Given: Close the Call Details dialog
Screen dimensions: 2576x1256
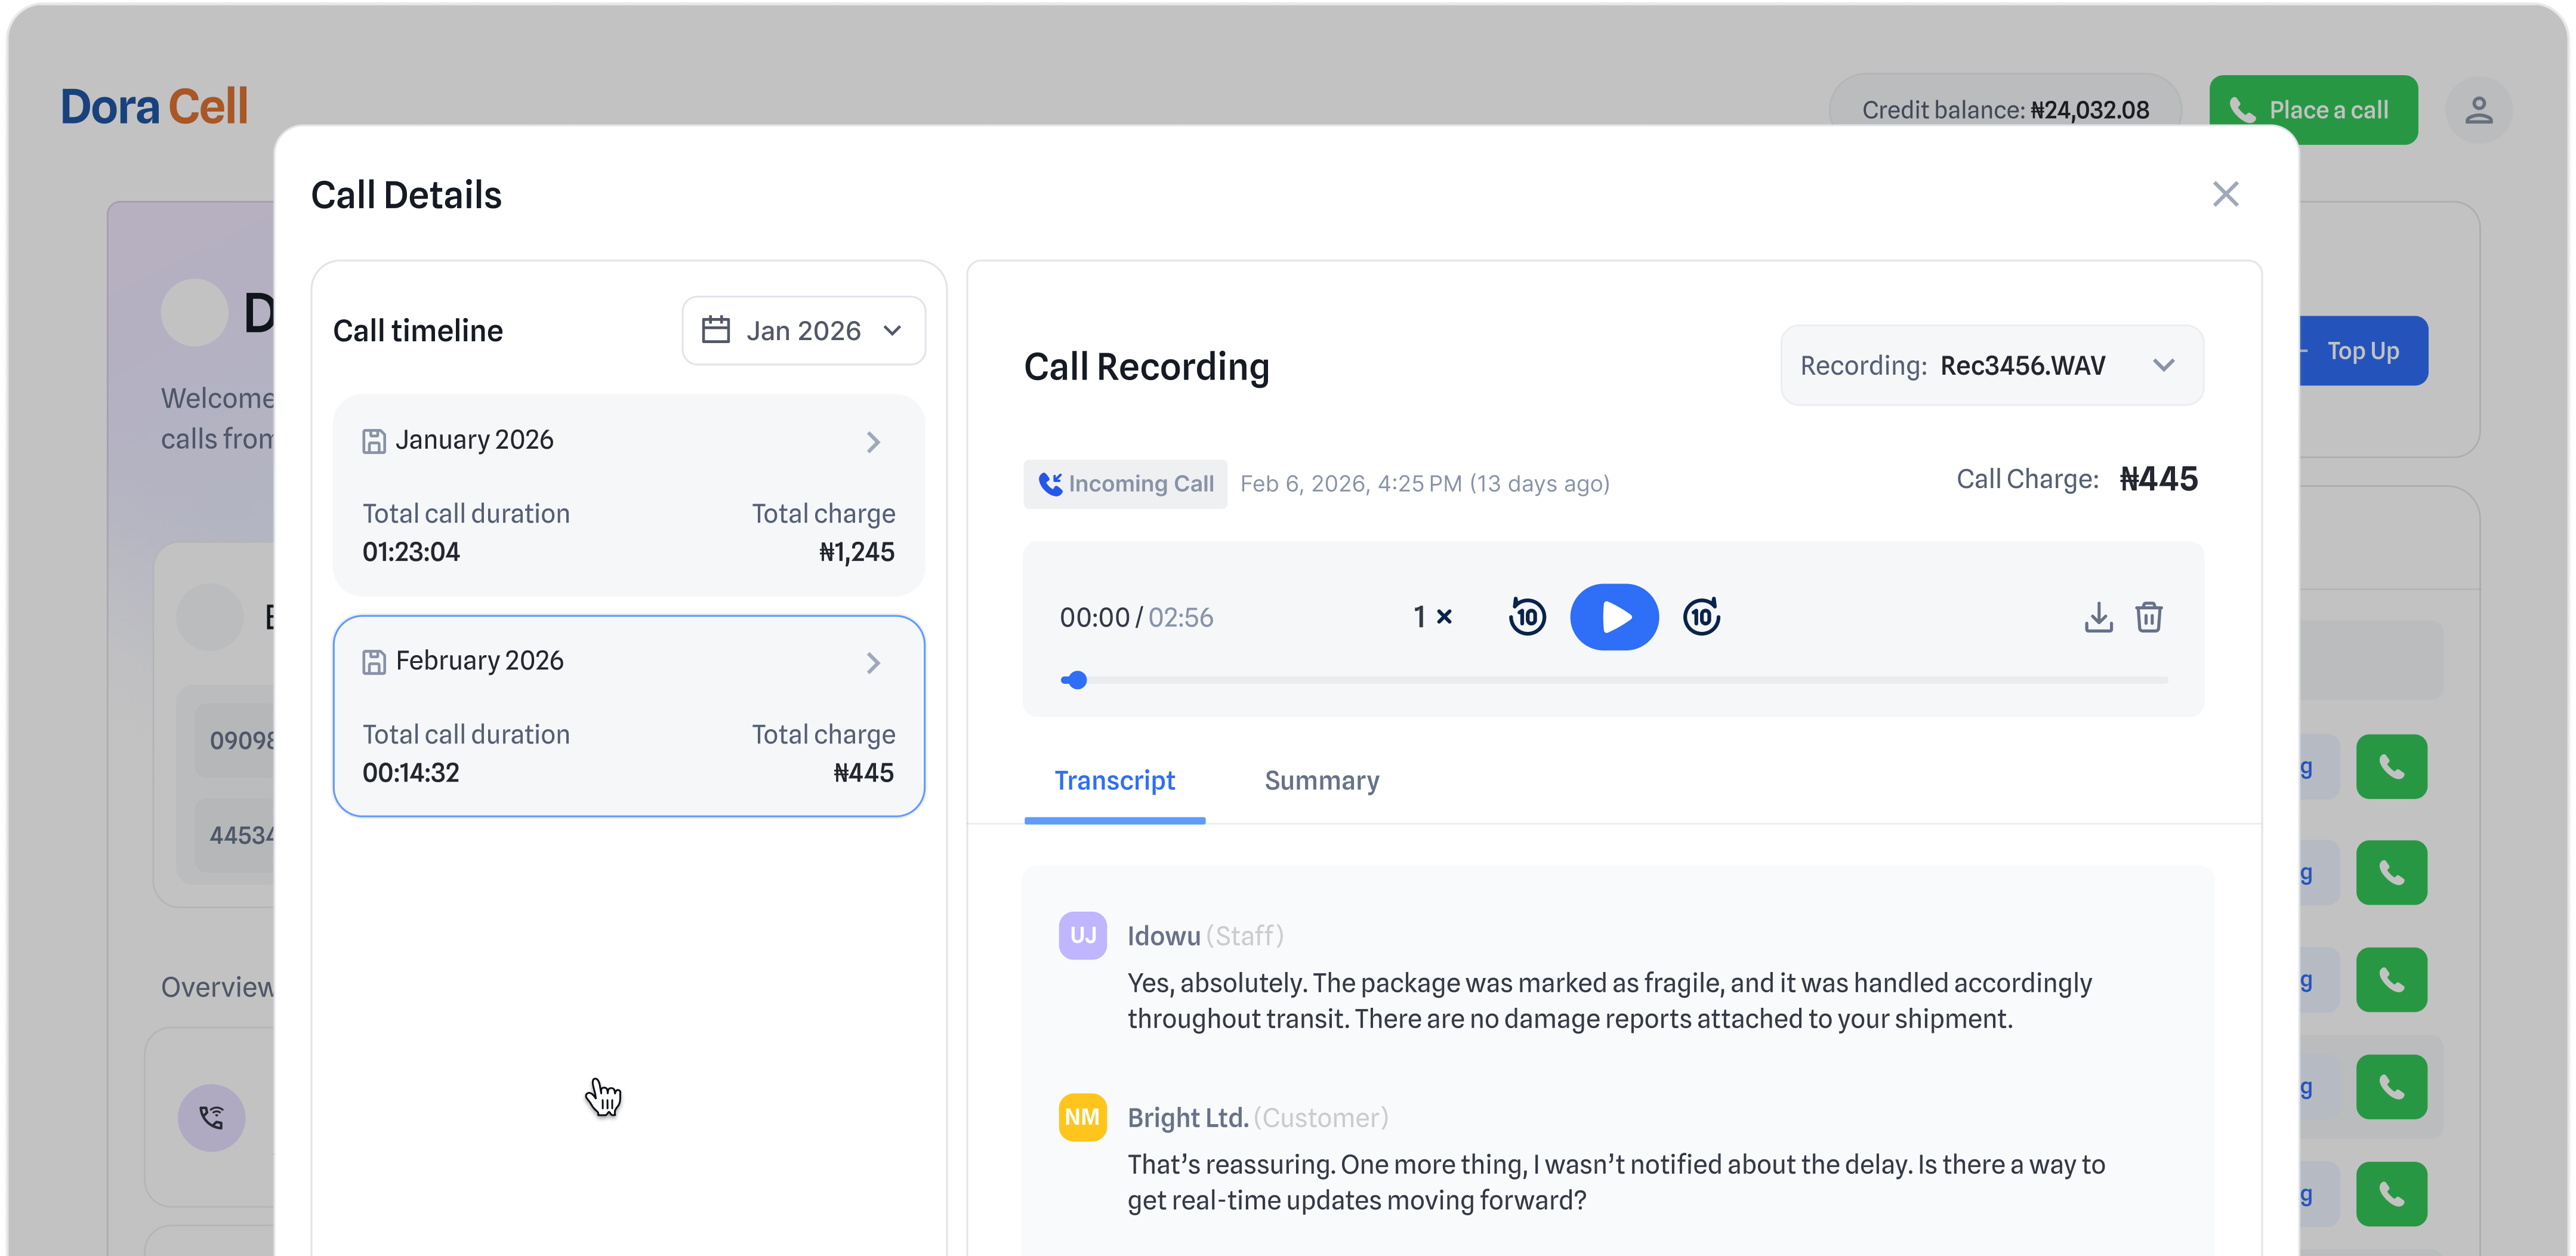Looking at the screenshot, I should click(x=2225, y=194).
